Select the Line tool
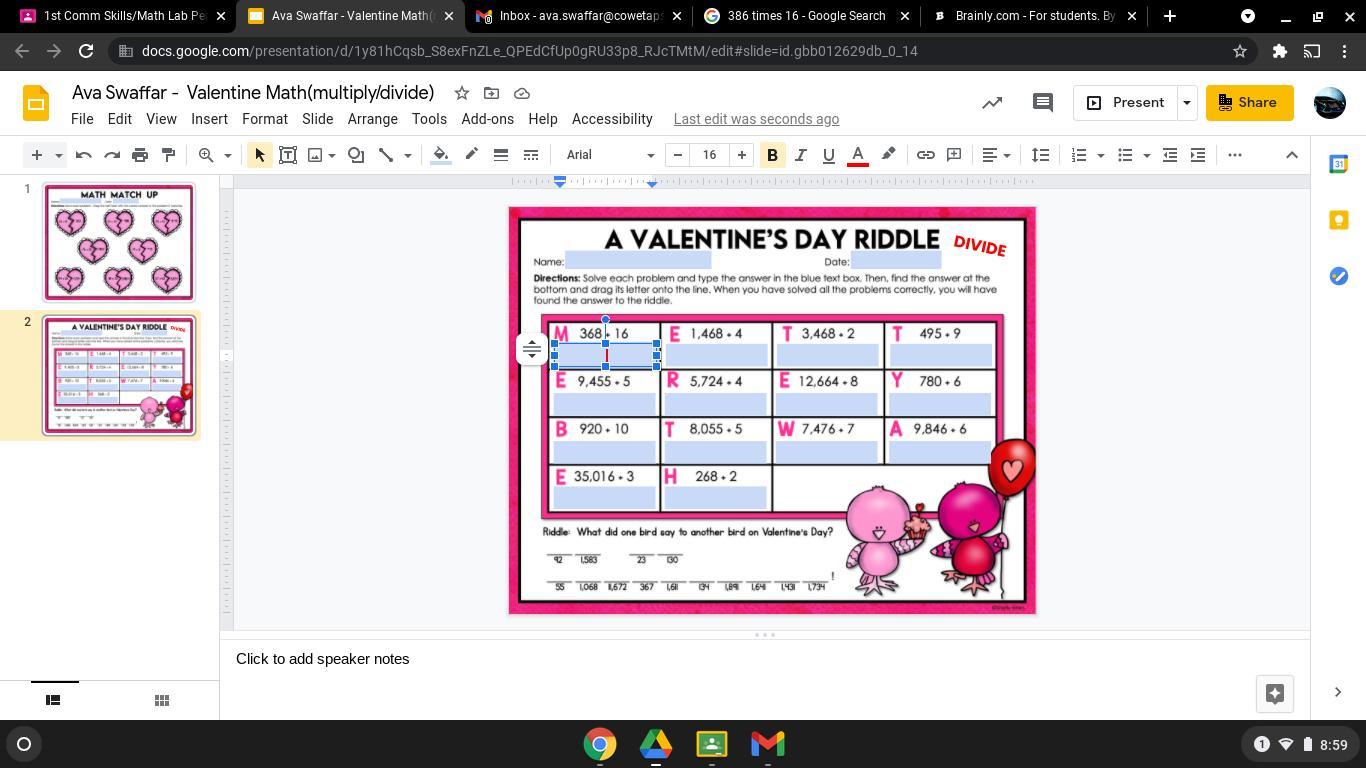This screenshot has height=768, width=1366. point(386,155)
